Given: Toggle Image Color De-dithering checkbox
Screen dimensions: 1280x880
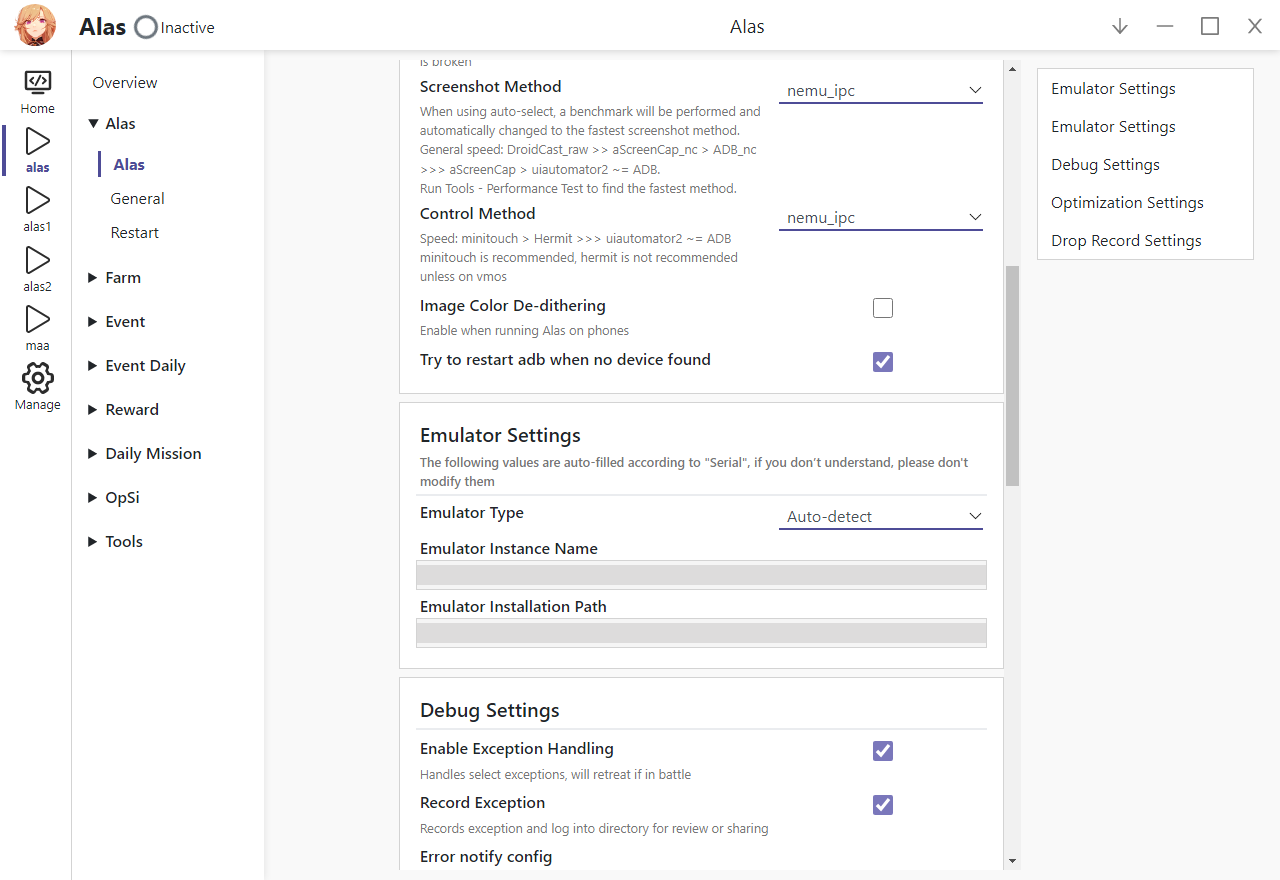Looking at the screenshot, I should click(x=883, y=308).
